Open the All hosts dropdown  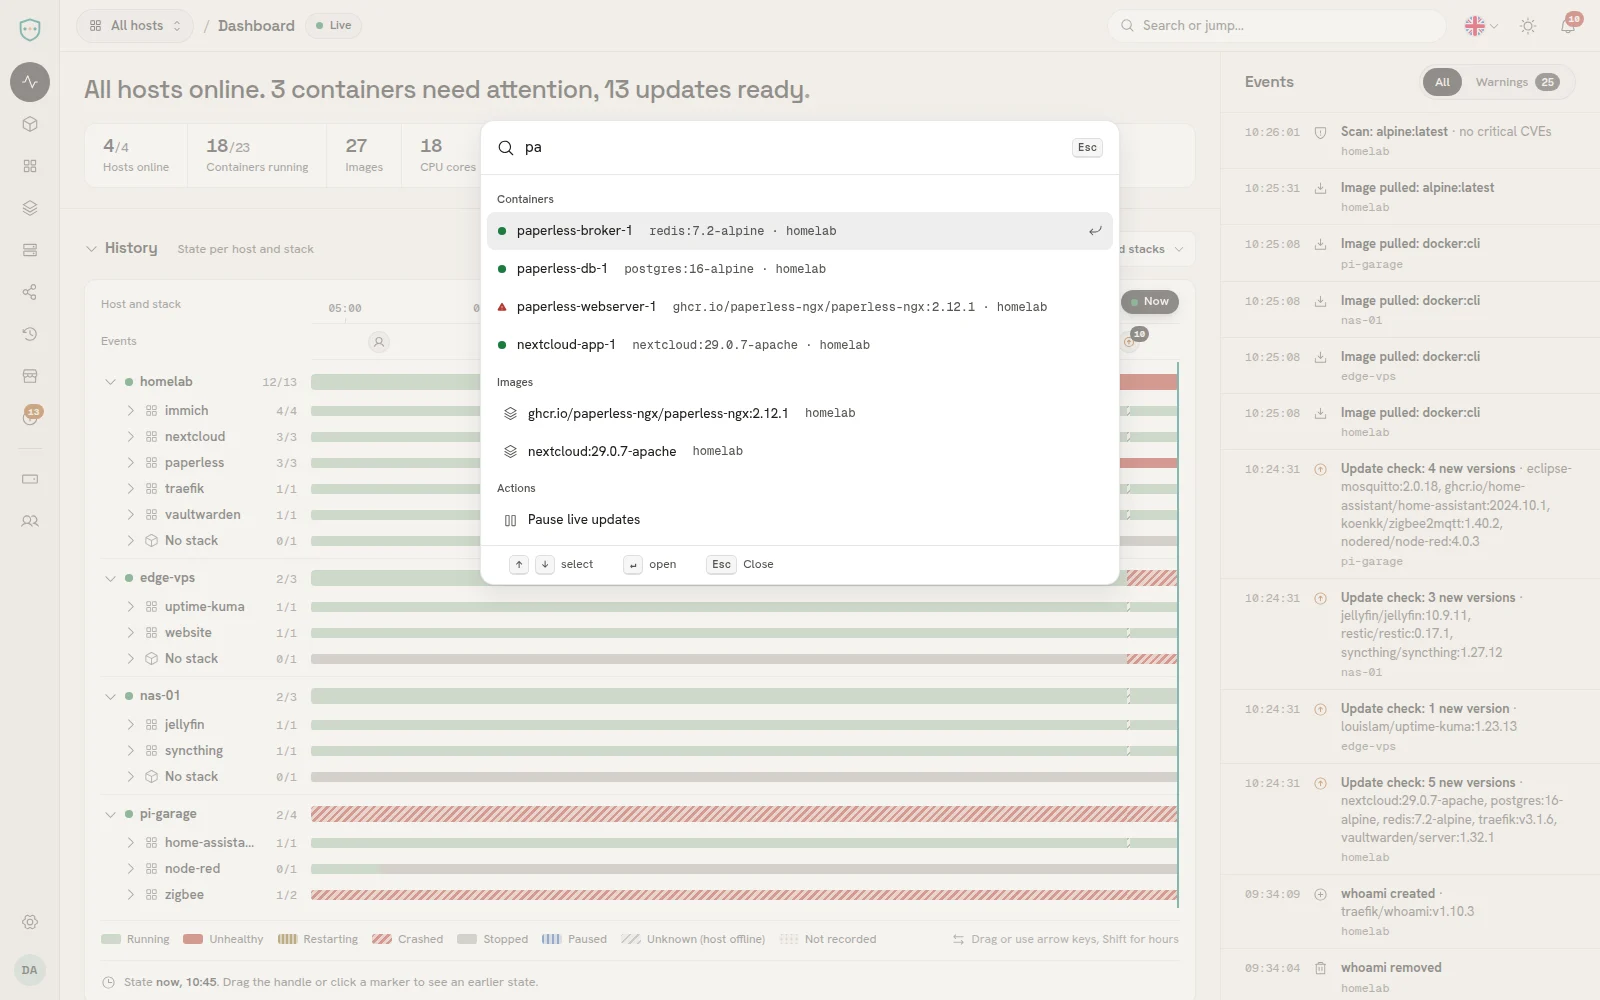[x=135, y=26]
